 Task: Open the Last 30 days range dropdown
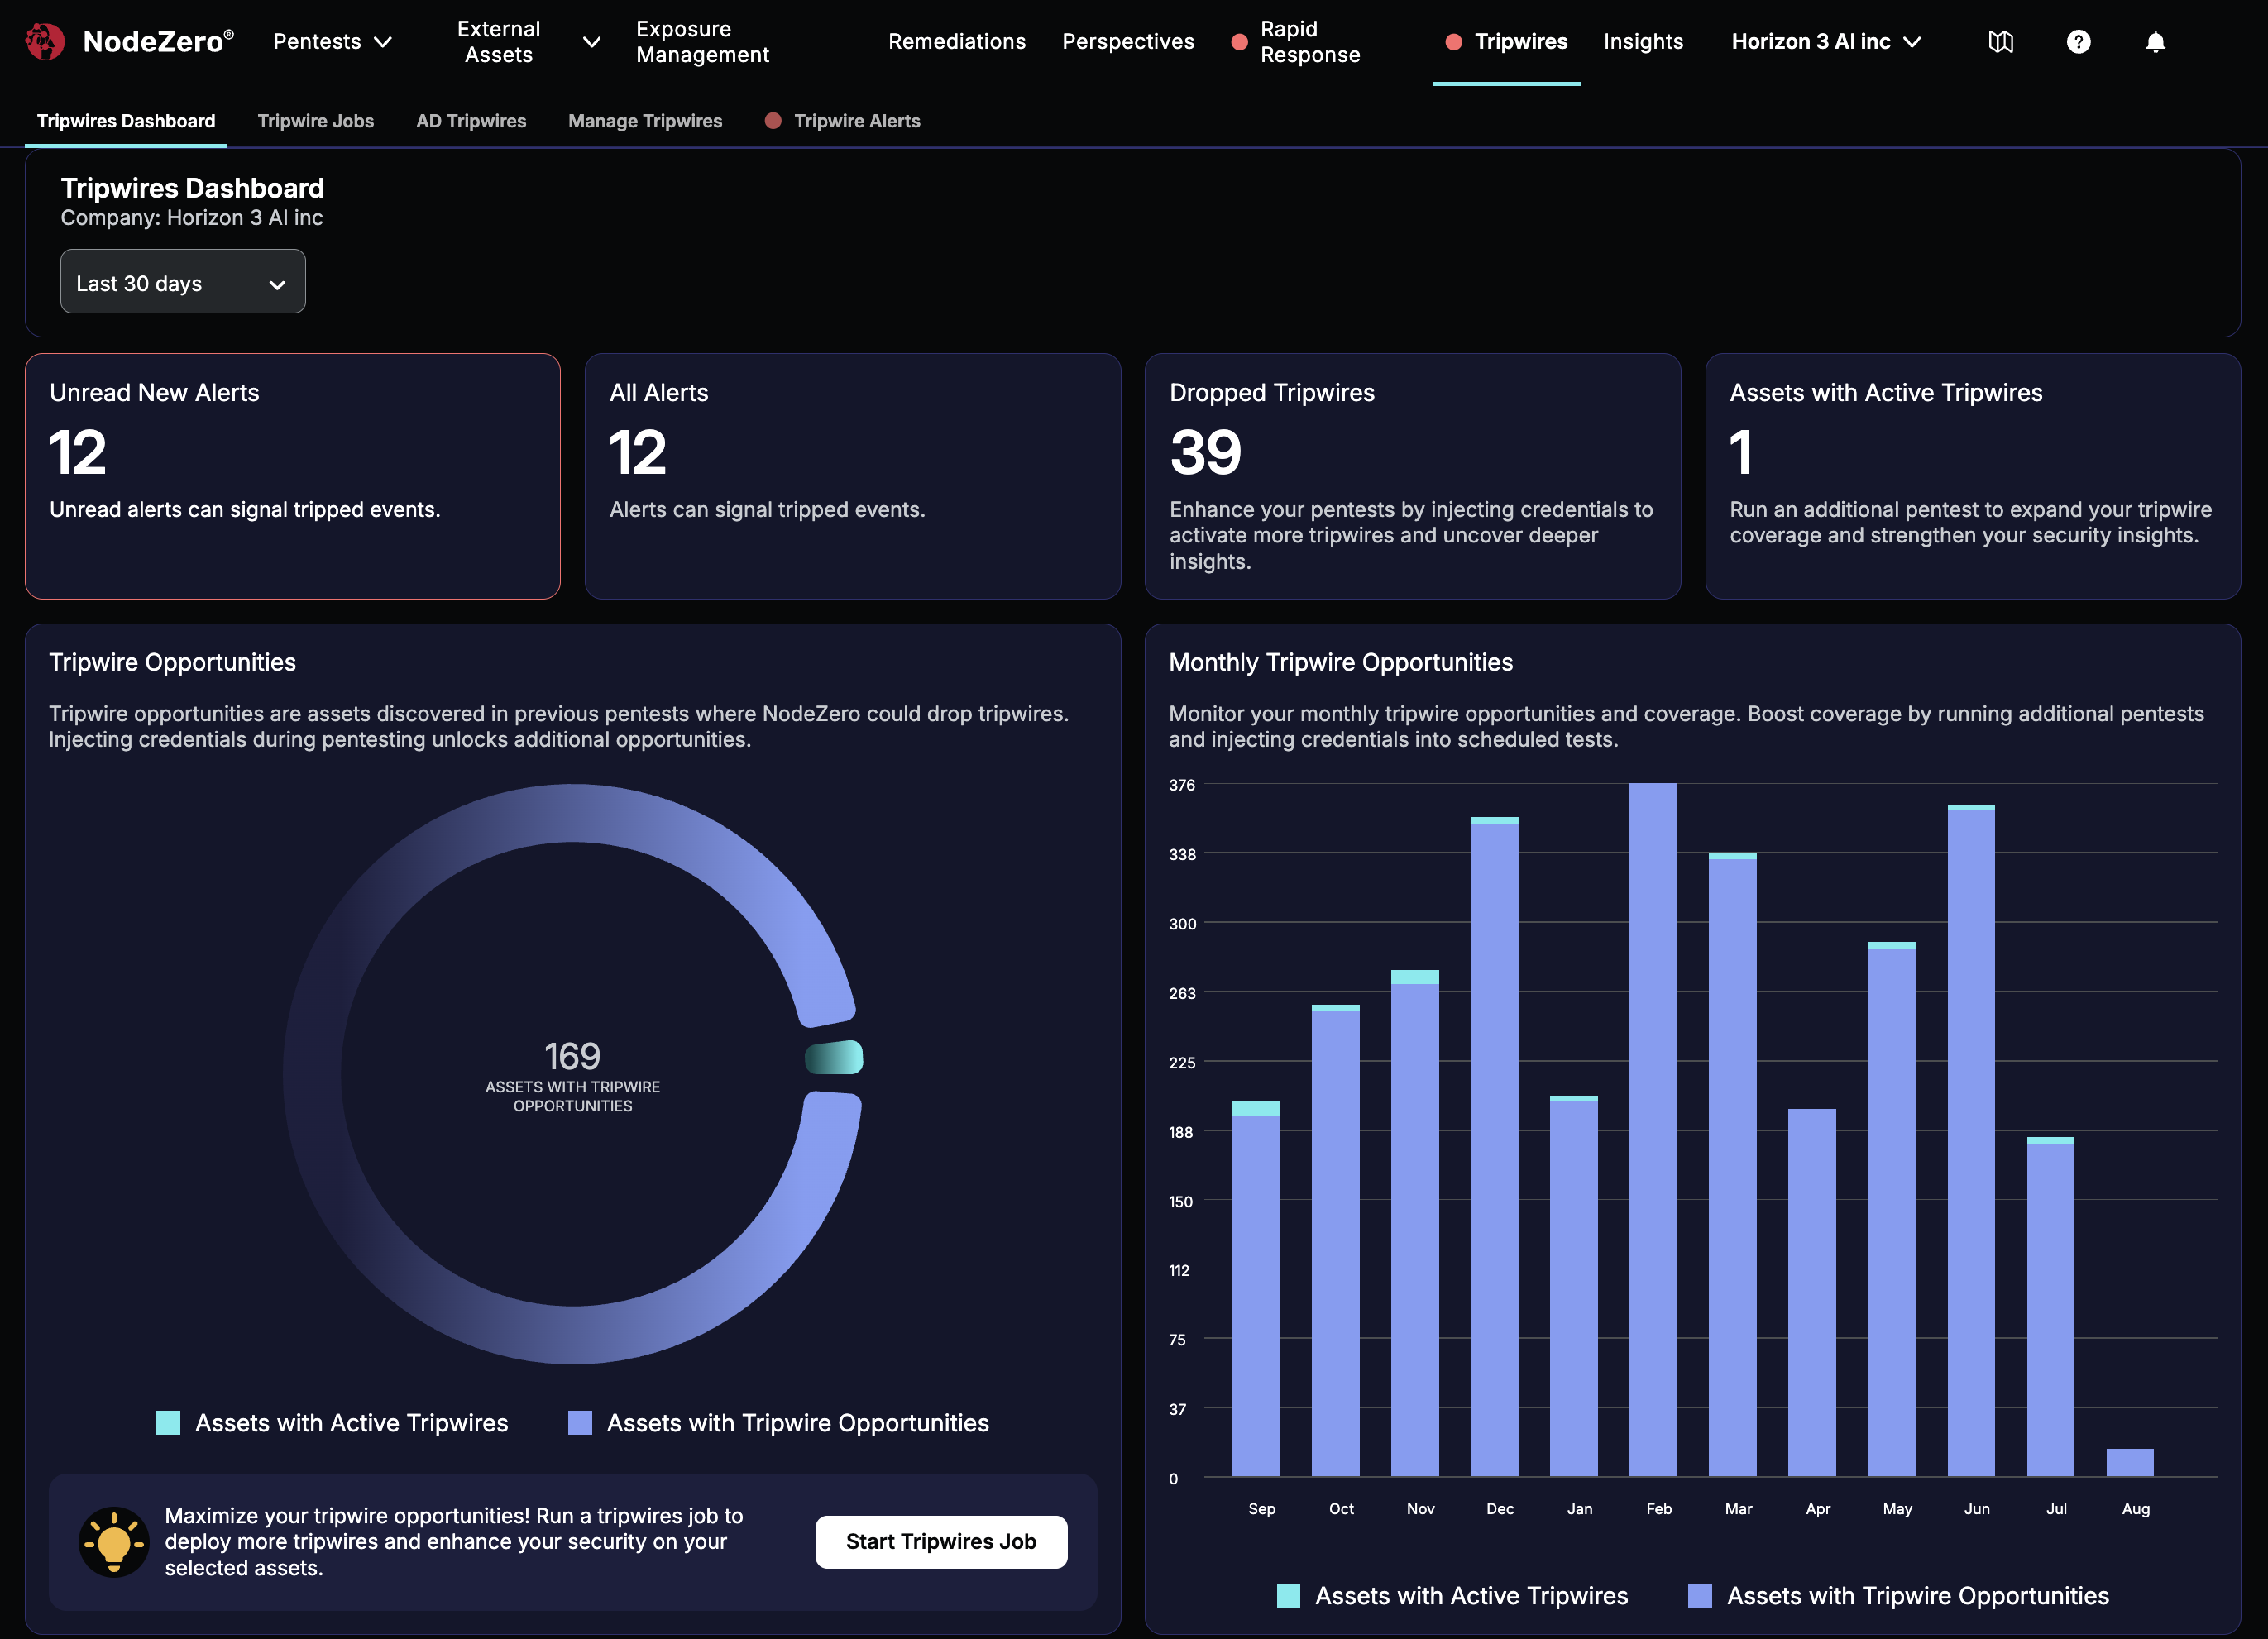183,282
